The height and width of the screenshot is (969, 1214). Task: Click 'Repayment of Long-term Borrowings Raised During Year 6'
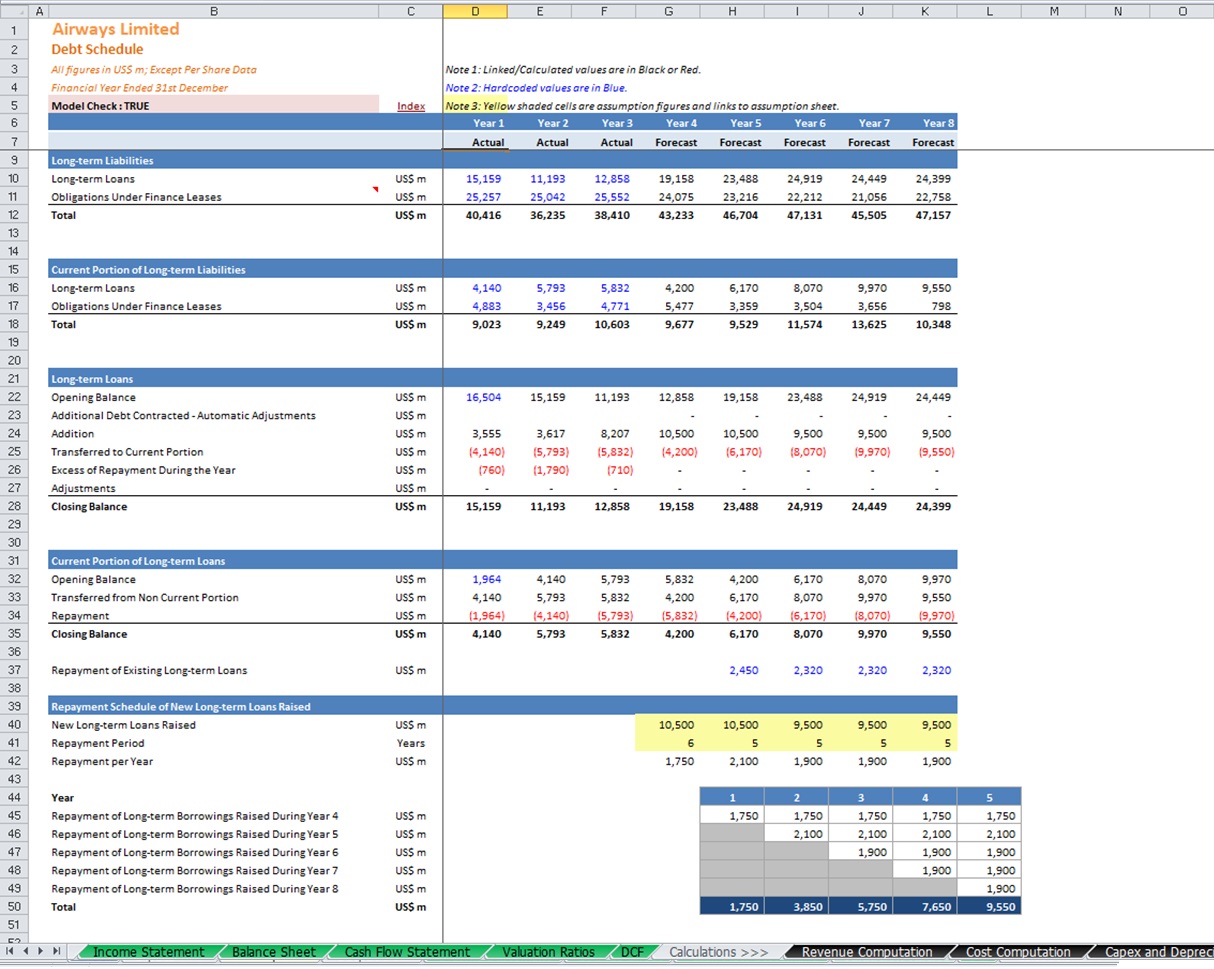(194, 853)
